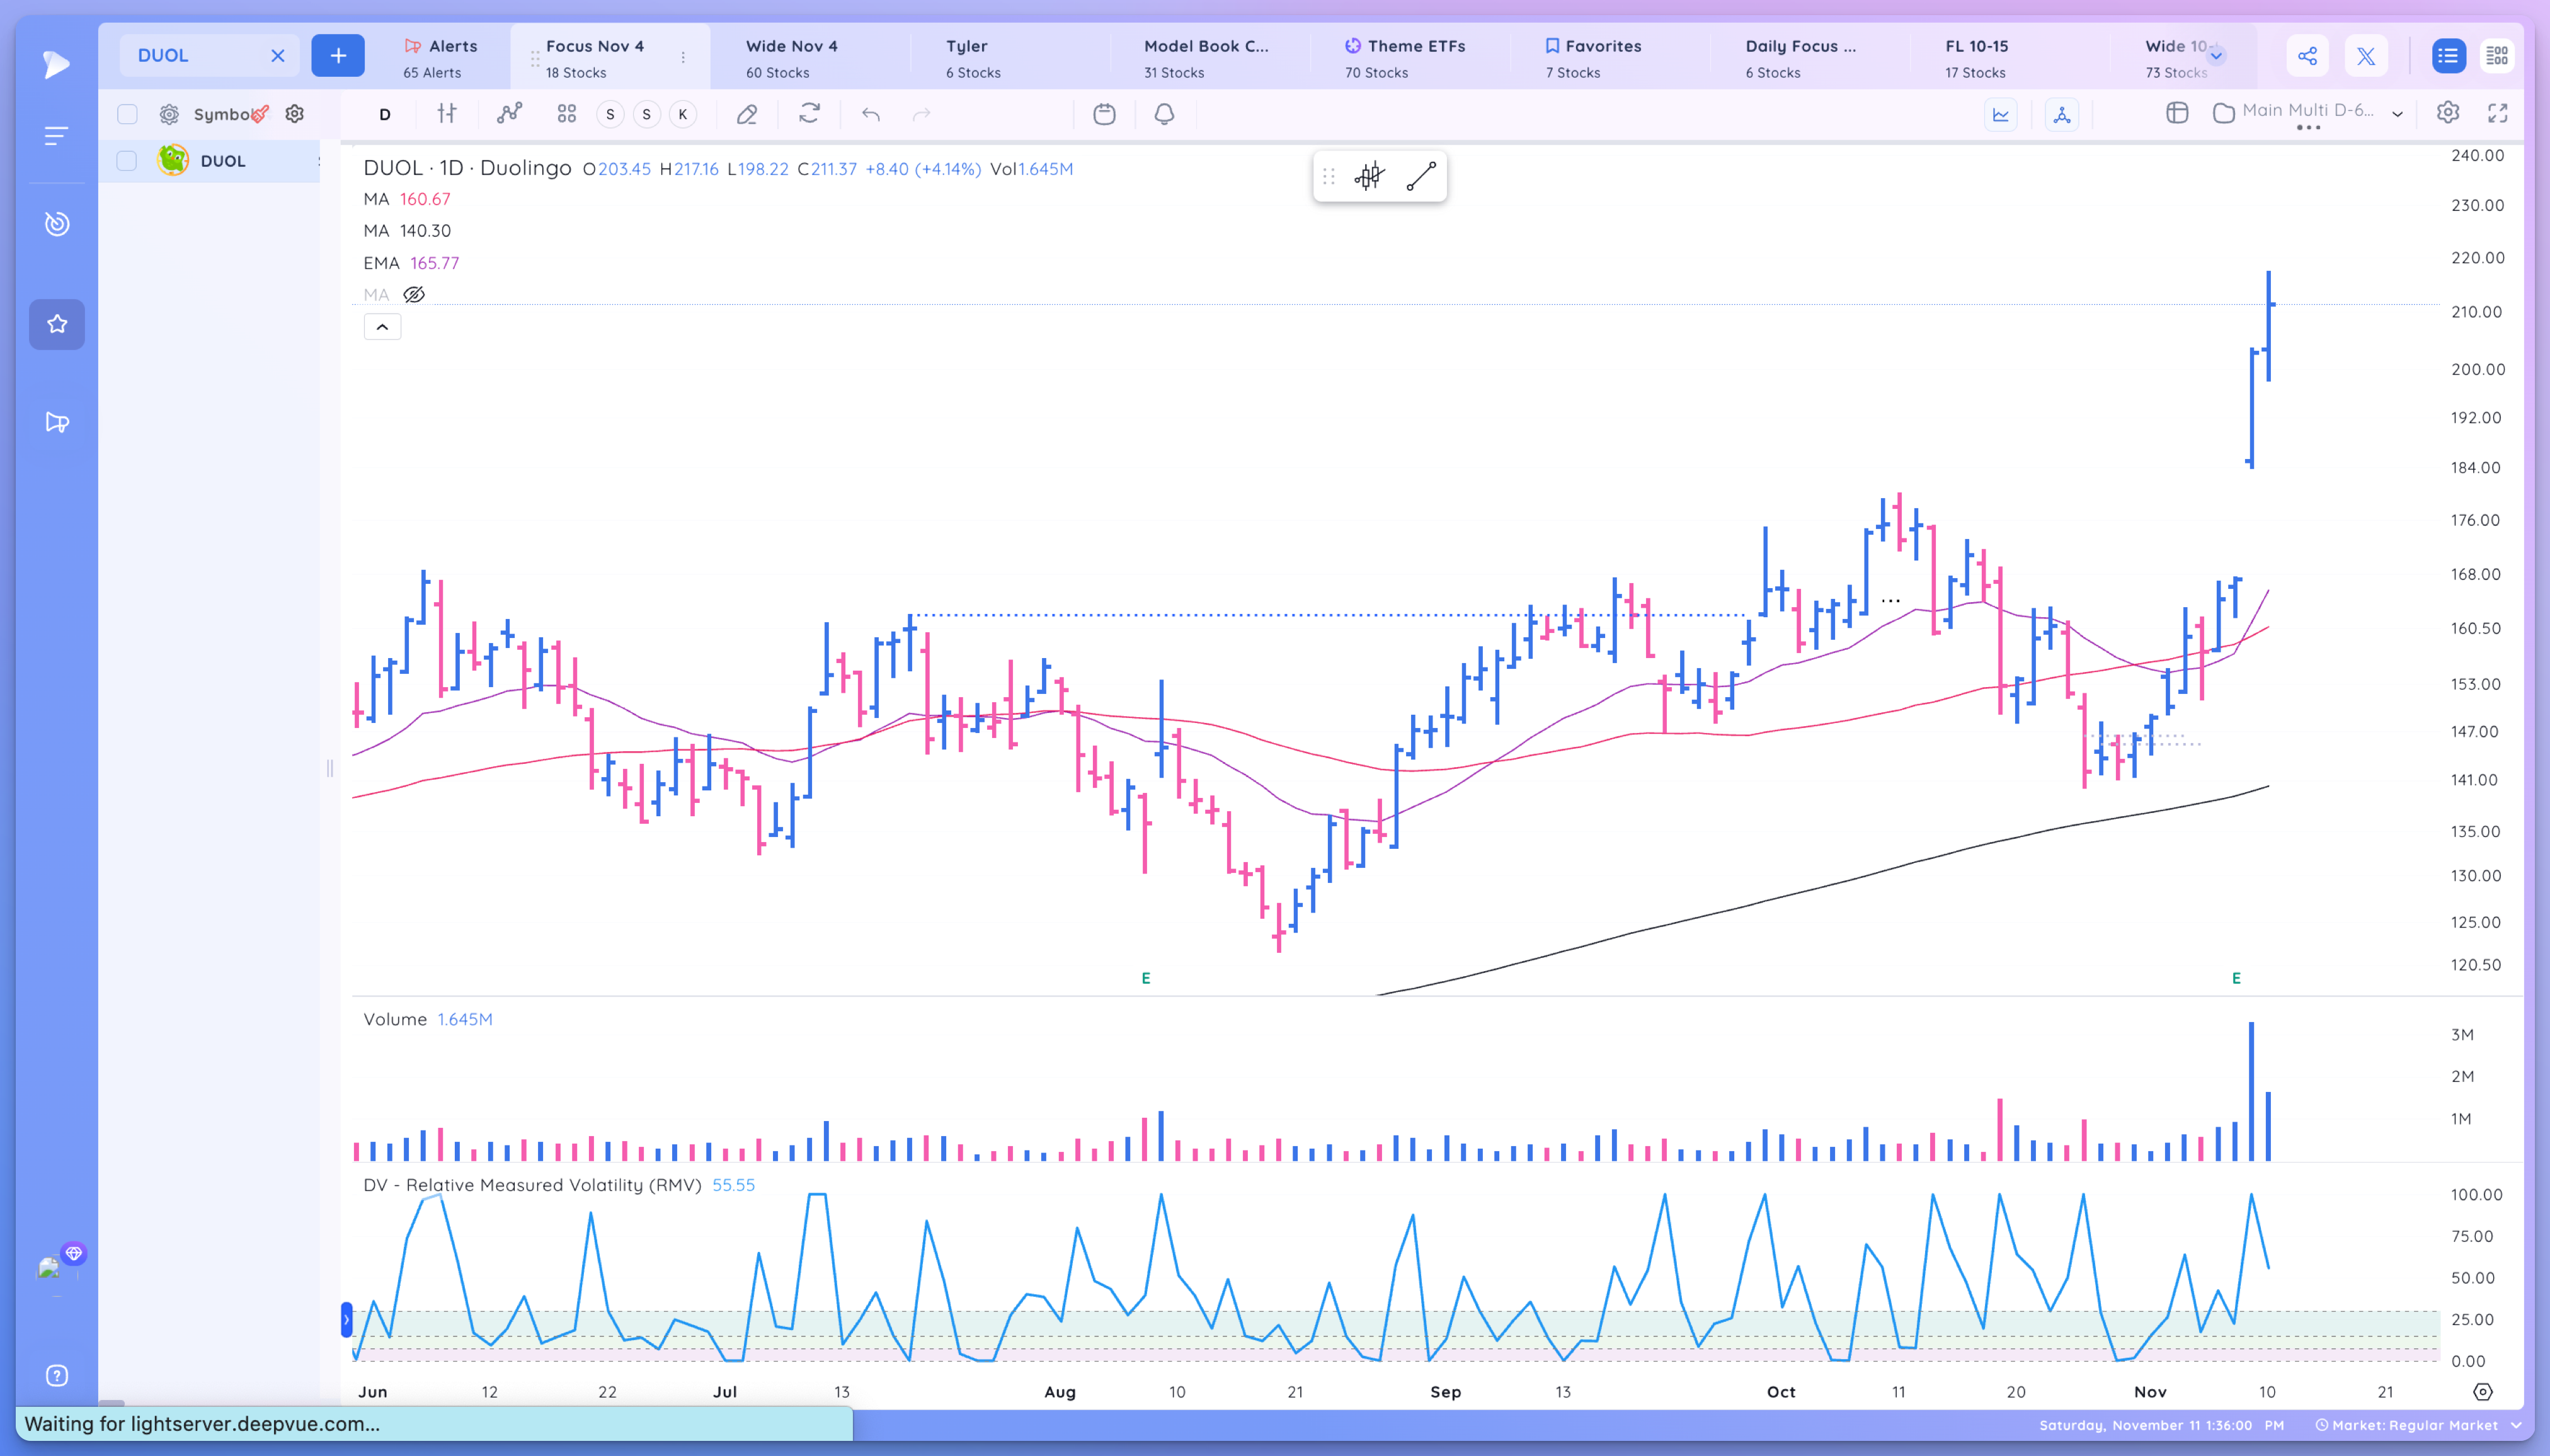Select the star watchlists sidebar icon
Screen dimensions: 2550x1456
pyautogui.click(x=57, y=324)
